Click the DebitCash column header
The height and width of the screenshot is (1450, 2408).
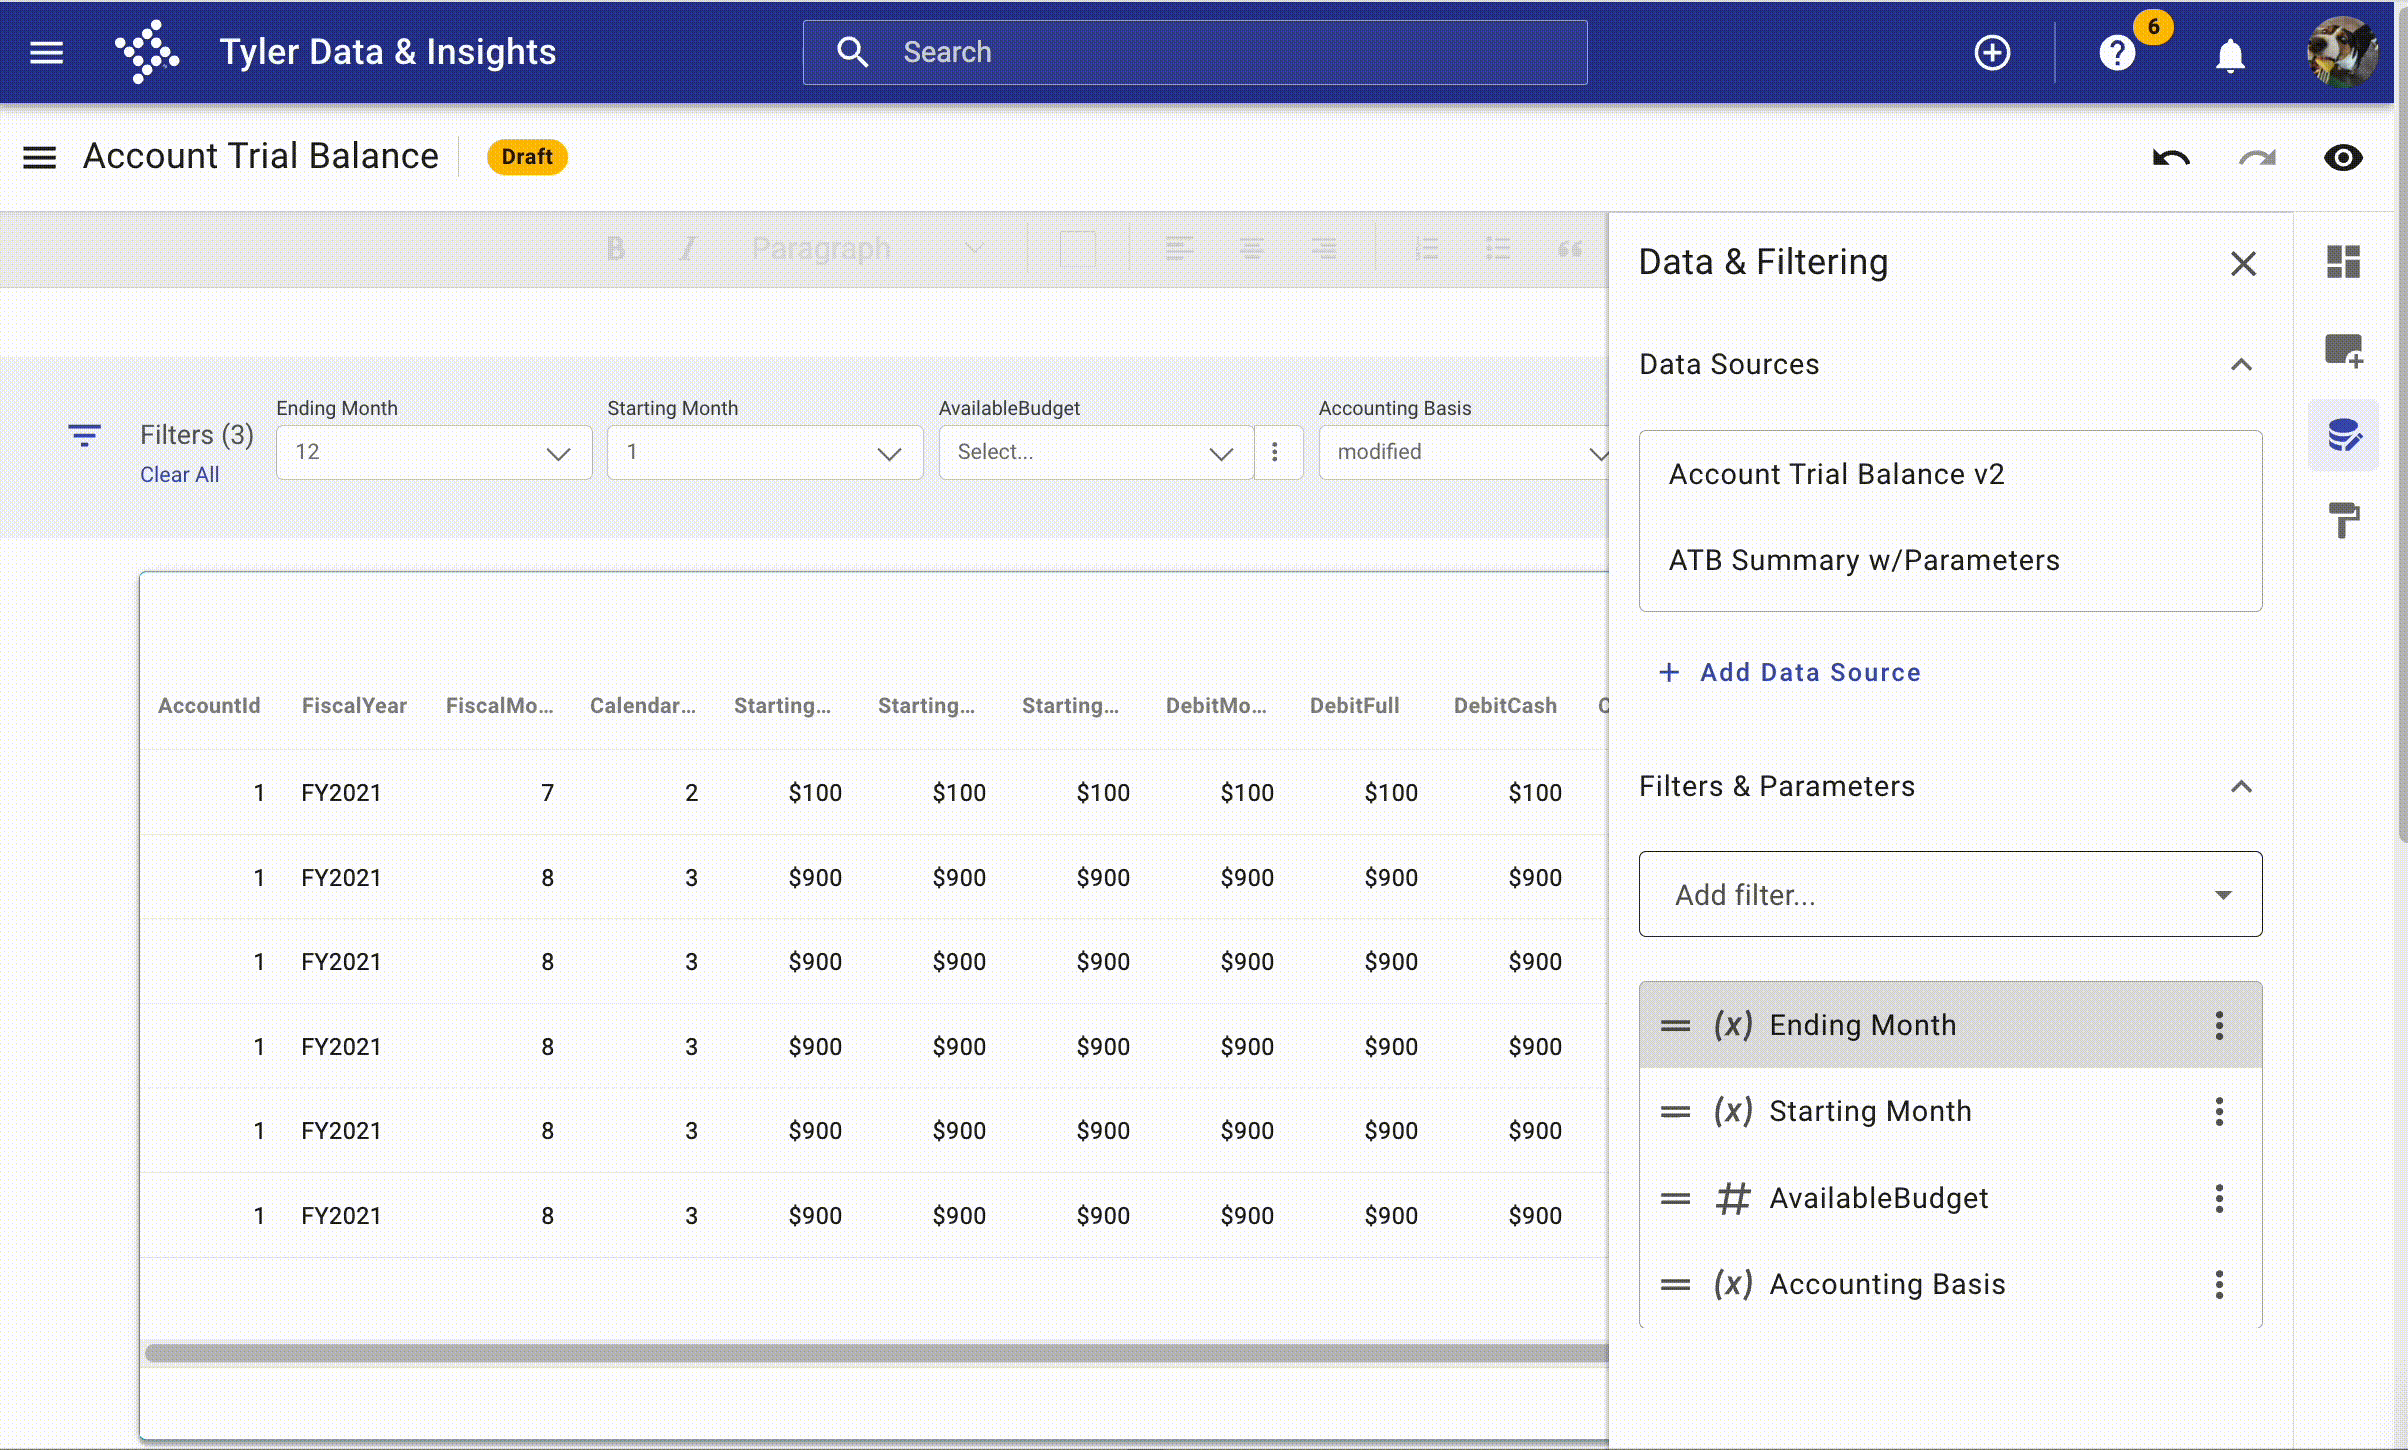coord(1505,705)
